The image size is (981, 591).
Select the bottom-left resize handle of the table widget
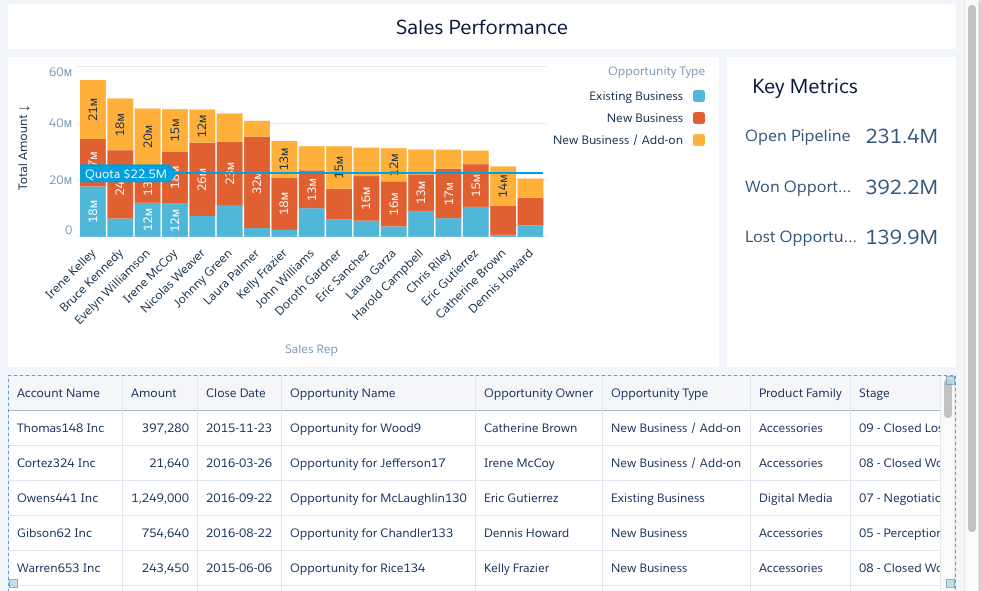click(13, 583)
